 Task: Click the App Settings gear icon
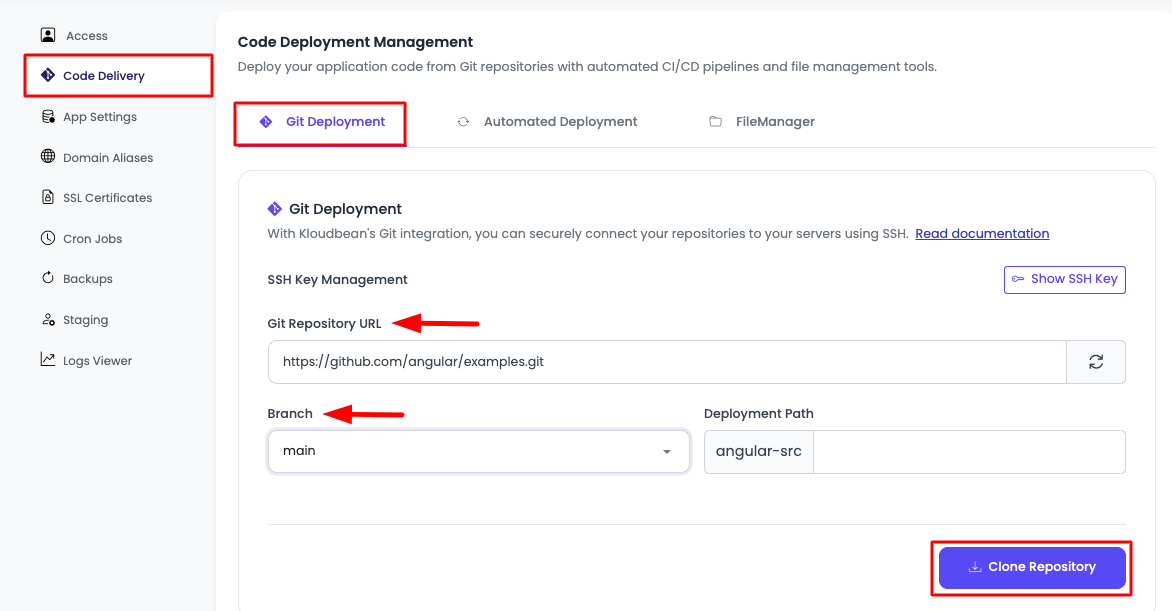[47, 116]
